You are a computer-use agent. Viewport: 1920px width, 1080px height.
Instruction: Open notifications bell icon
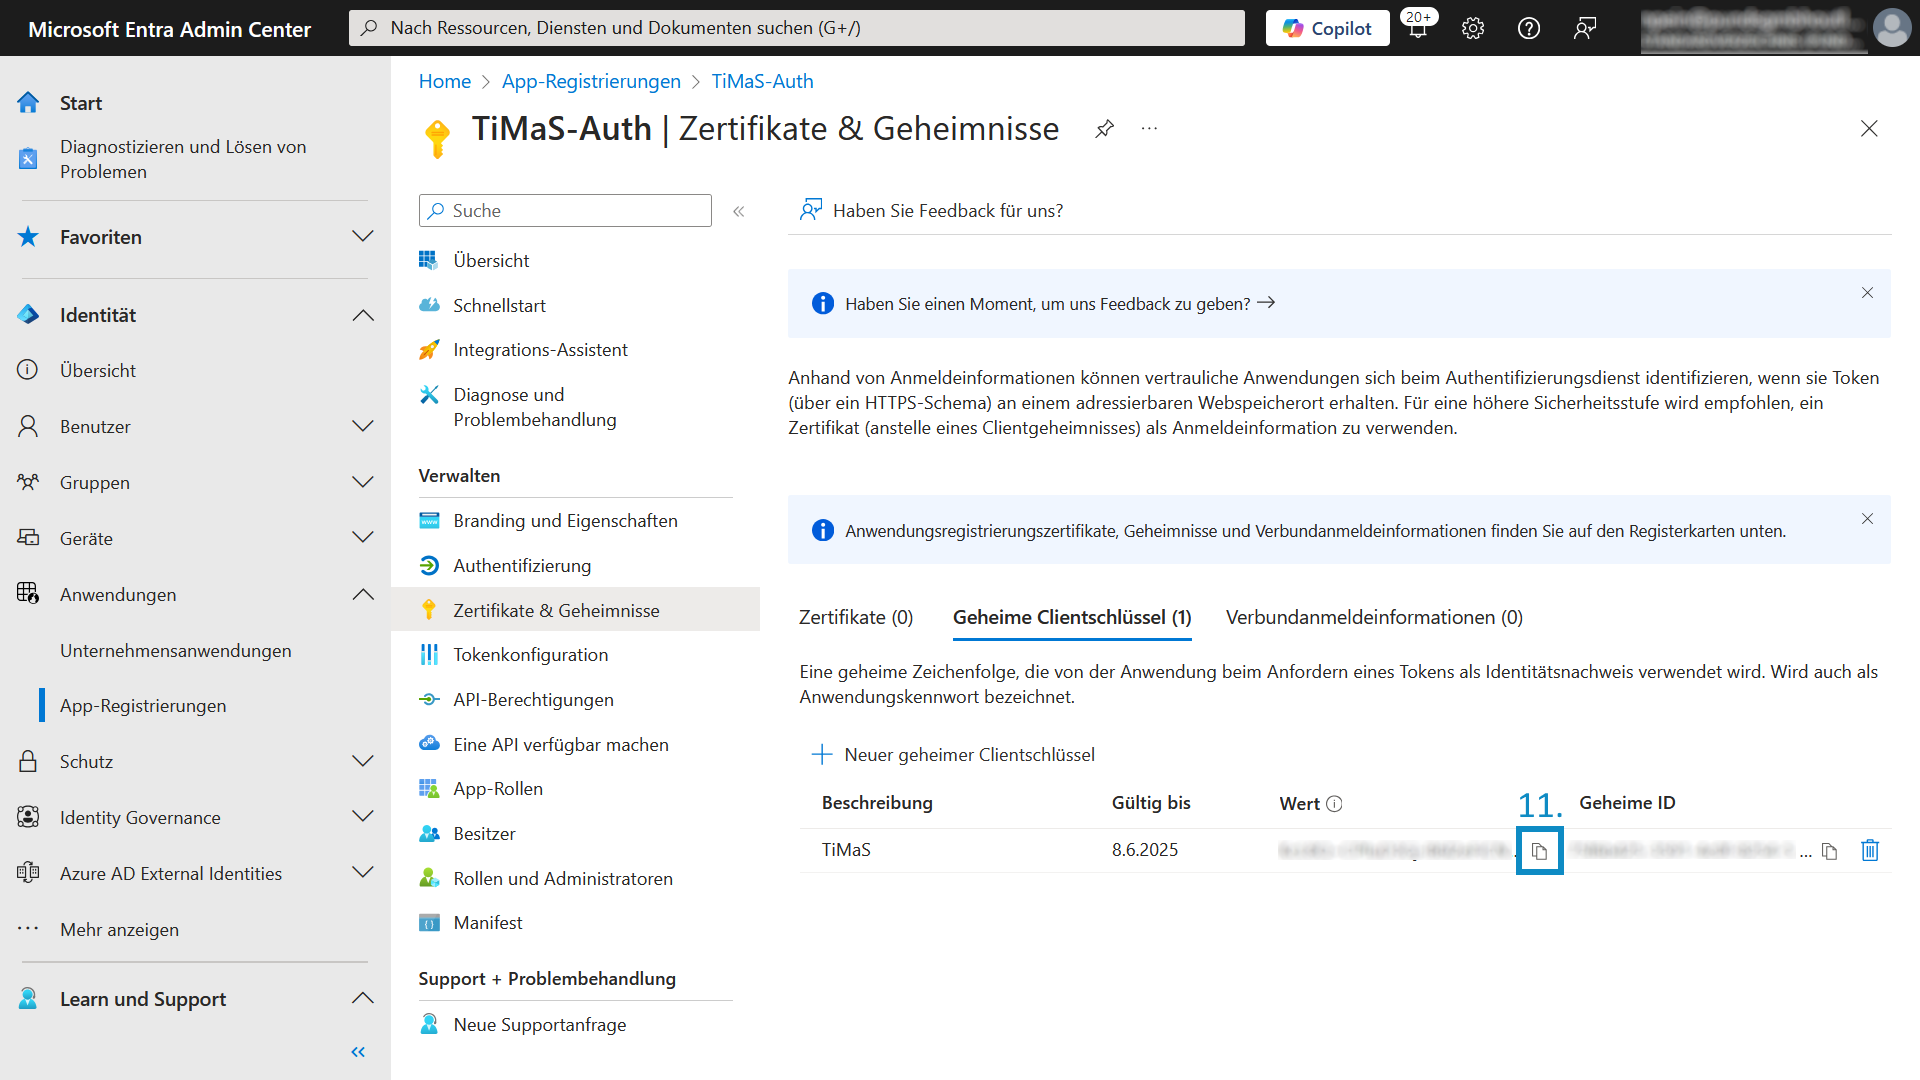tap(1418, 28)
